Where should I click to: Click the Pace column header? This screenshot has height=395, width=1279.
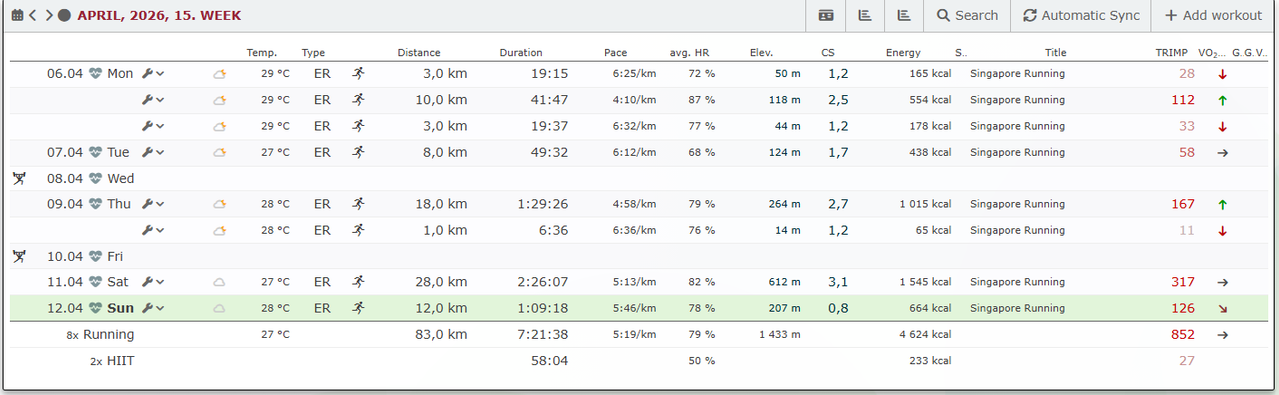pos(616,52)
